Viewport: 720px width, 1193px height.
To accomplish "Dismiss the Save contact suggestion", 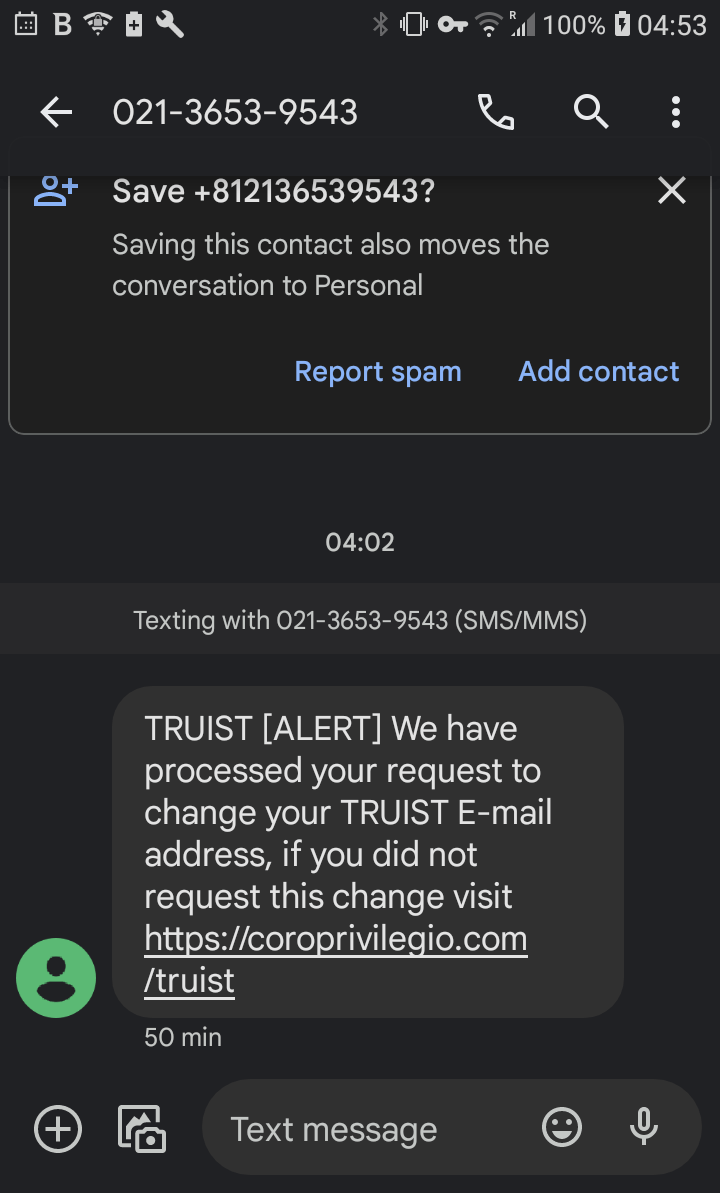I will (x=672, y=190).
